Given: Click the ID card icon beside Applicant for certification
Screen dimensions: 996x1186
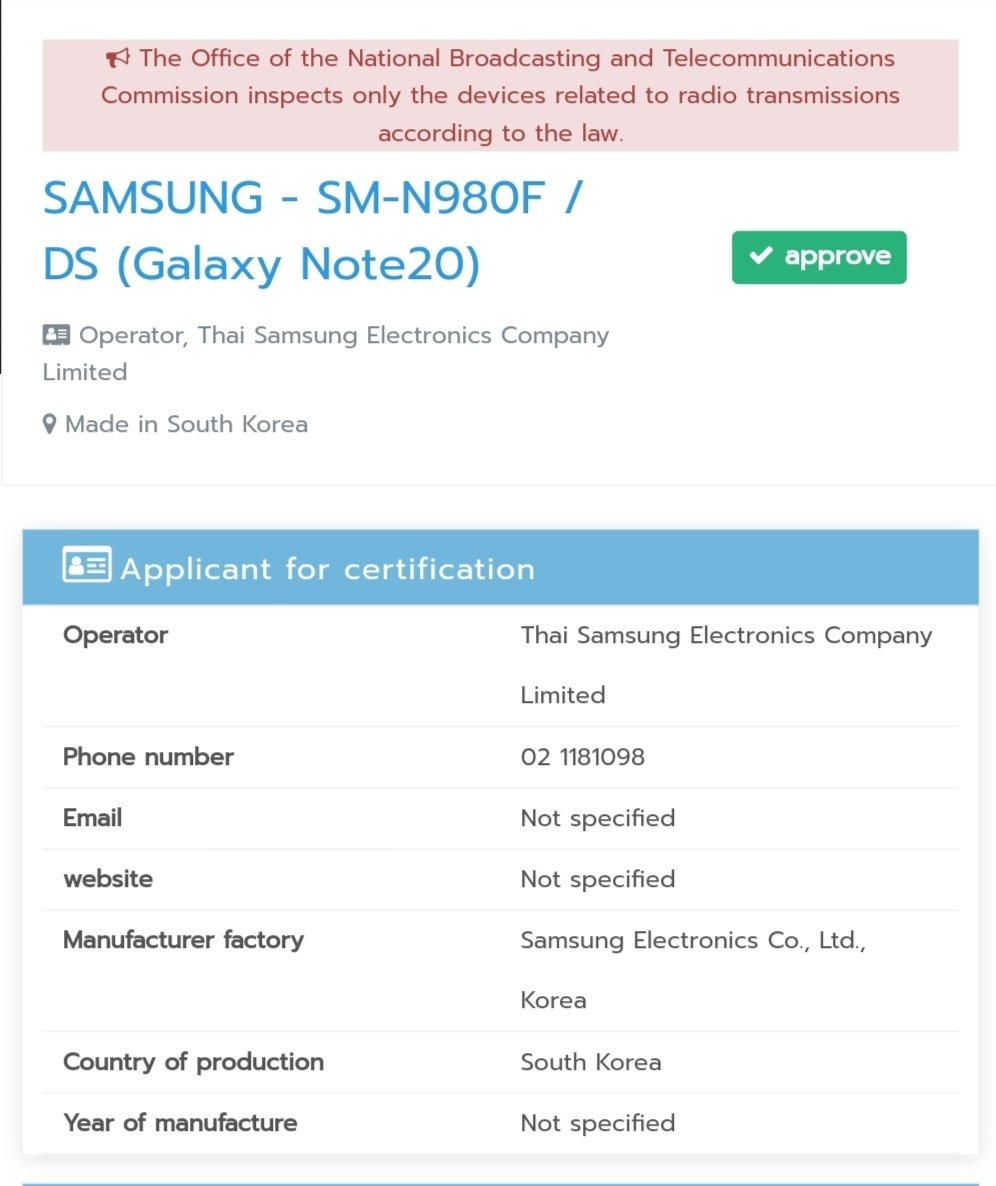Looking at the screenshot, I should (x=87, y=565).
